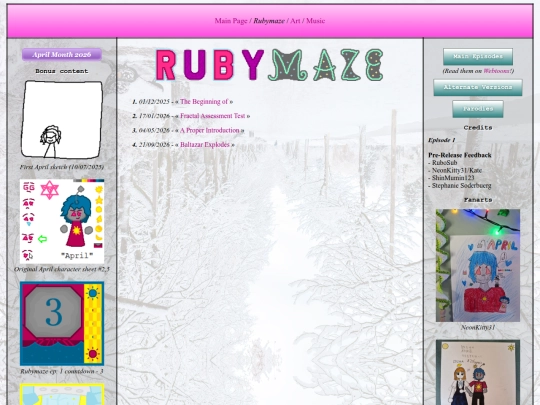Select Rubymaze in the top navigation

click(269, 21)
